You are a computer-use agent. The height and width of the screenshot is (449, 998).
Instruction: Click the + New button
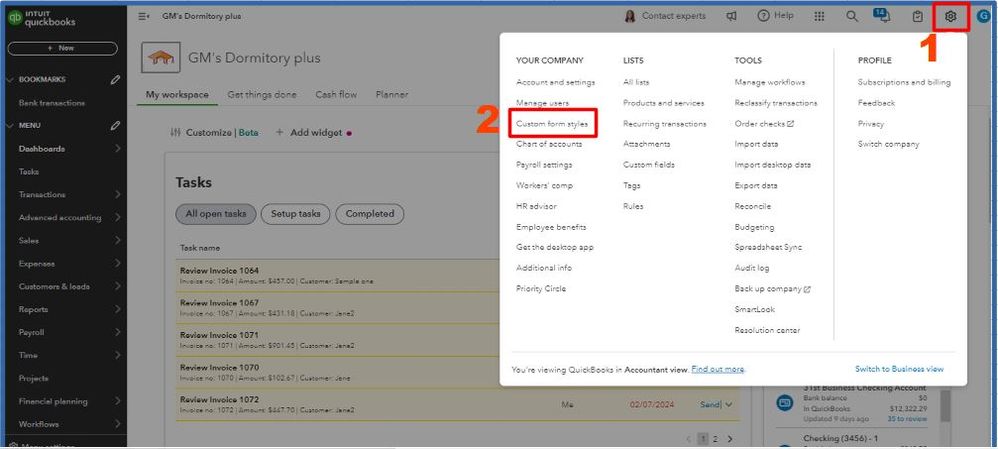62,48
